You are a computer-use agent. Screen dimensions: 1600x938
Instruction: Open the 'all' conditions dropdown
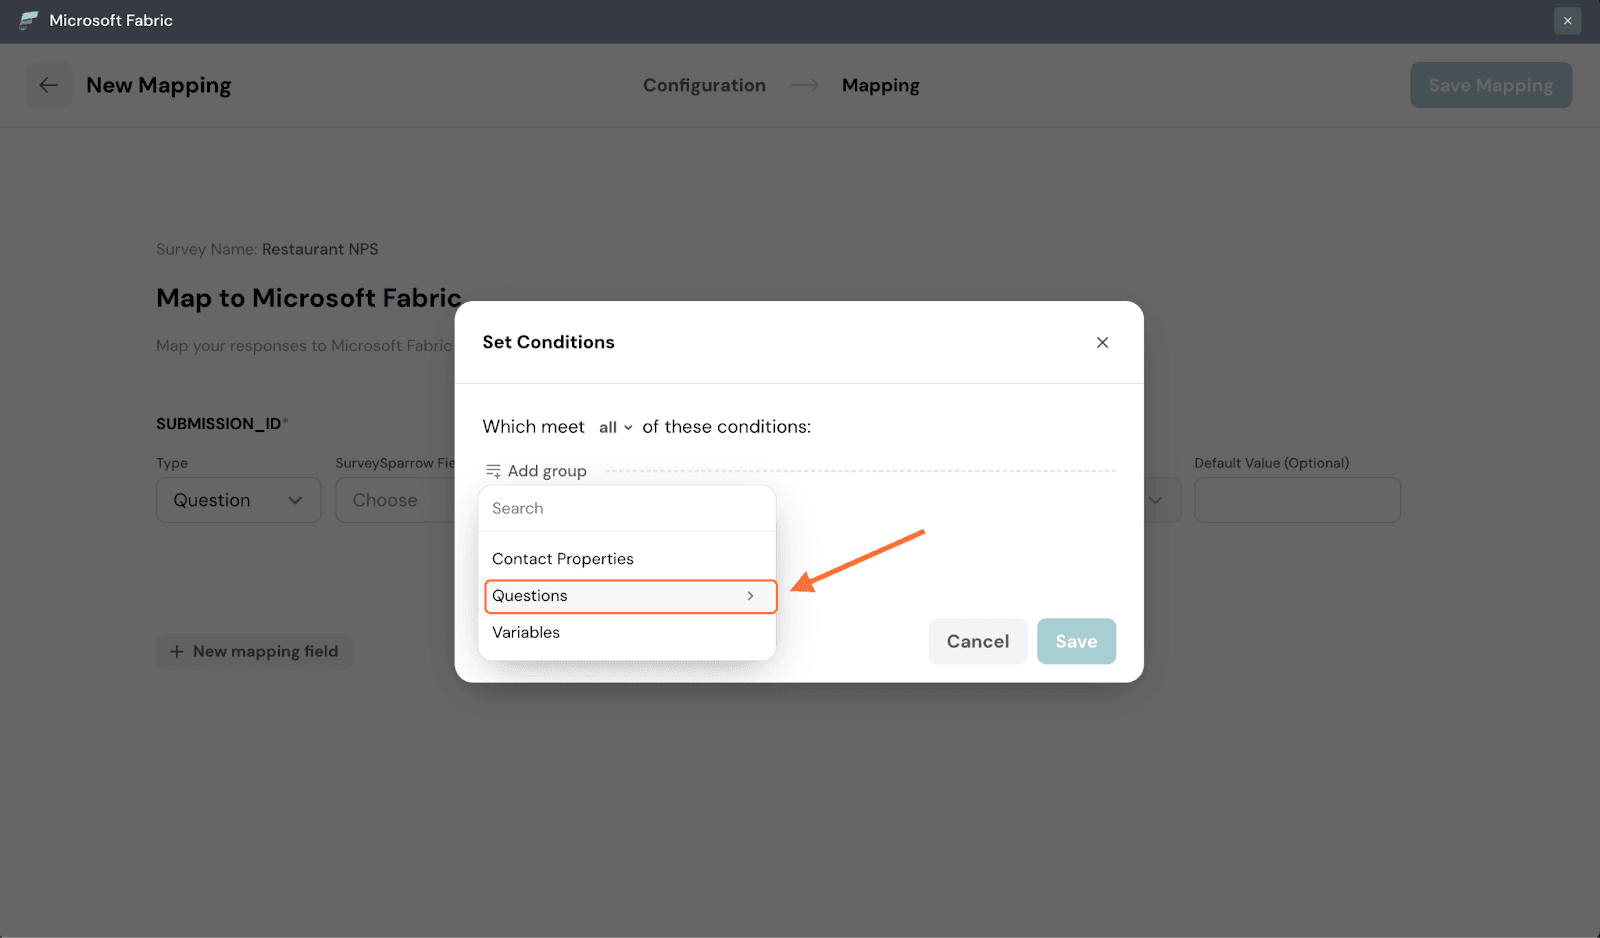tap(615, 428)
